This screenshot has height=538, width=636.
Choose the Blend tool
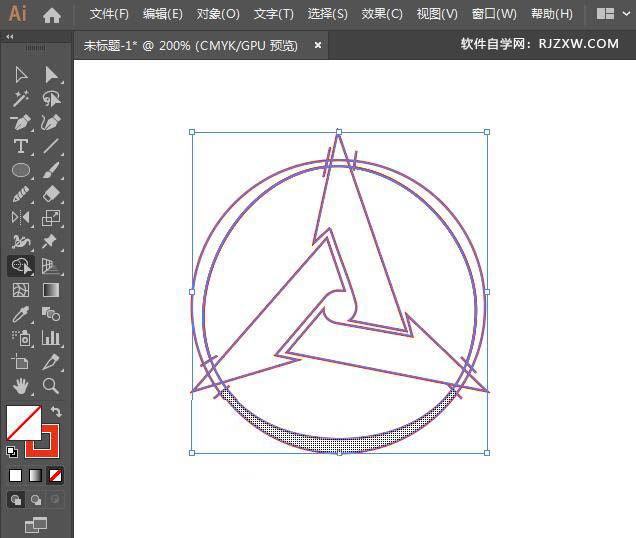click(51, 314)
